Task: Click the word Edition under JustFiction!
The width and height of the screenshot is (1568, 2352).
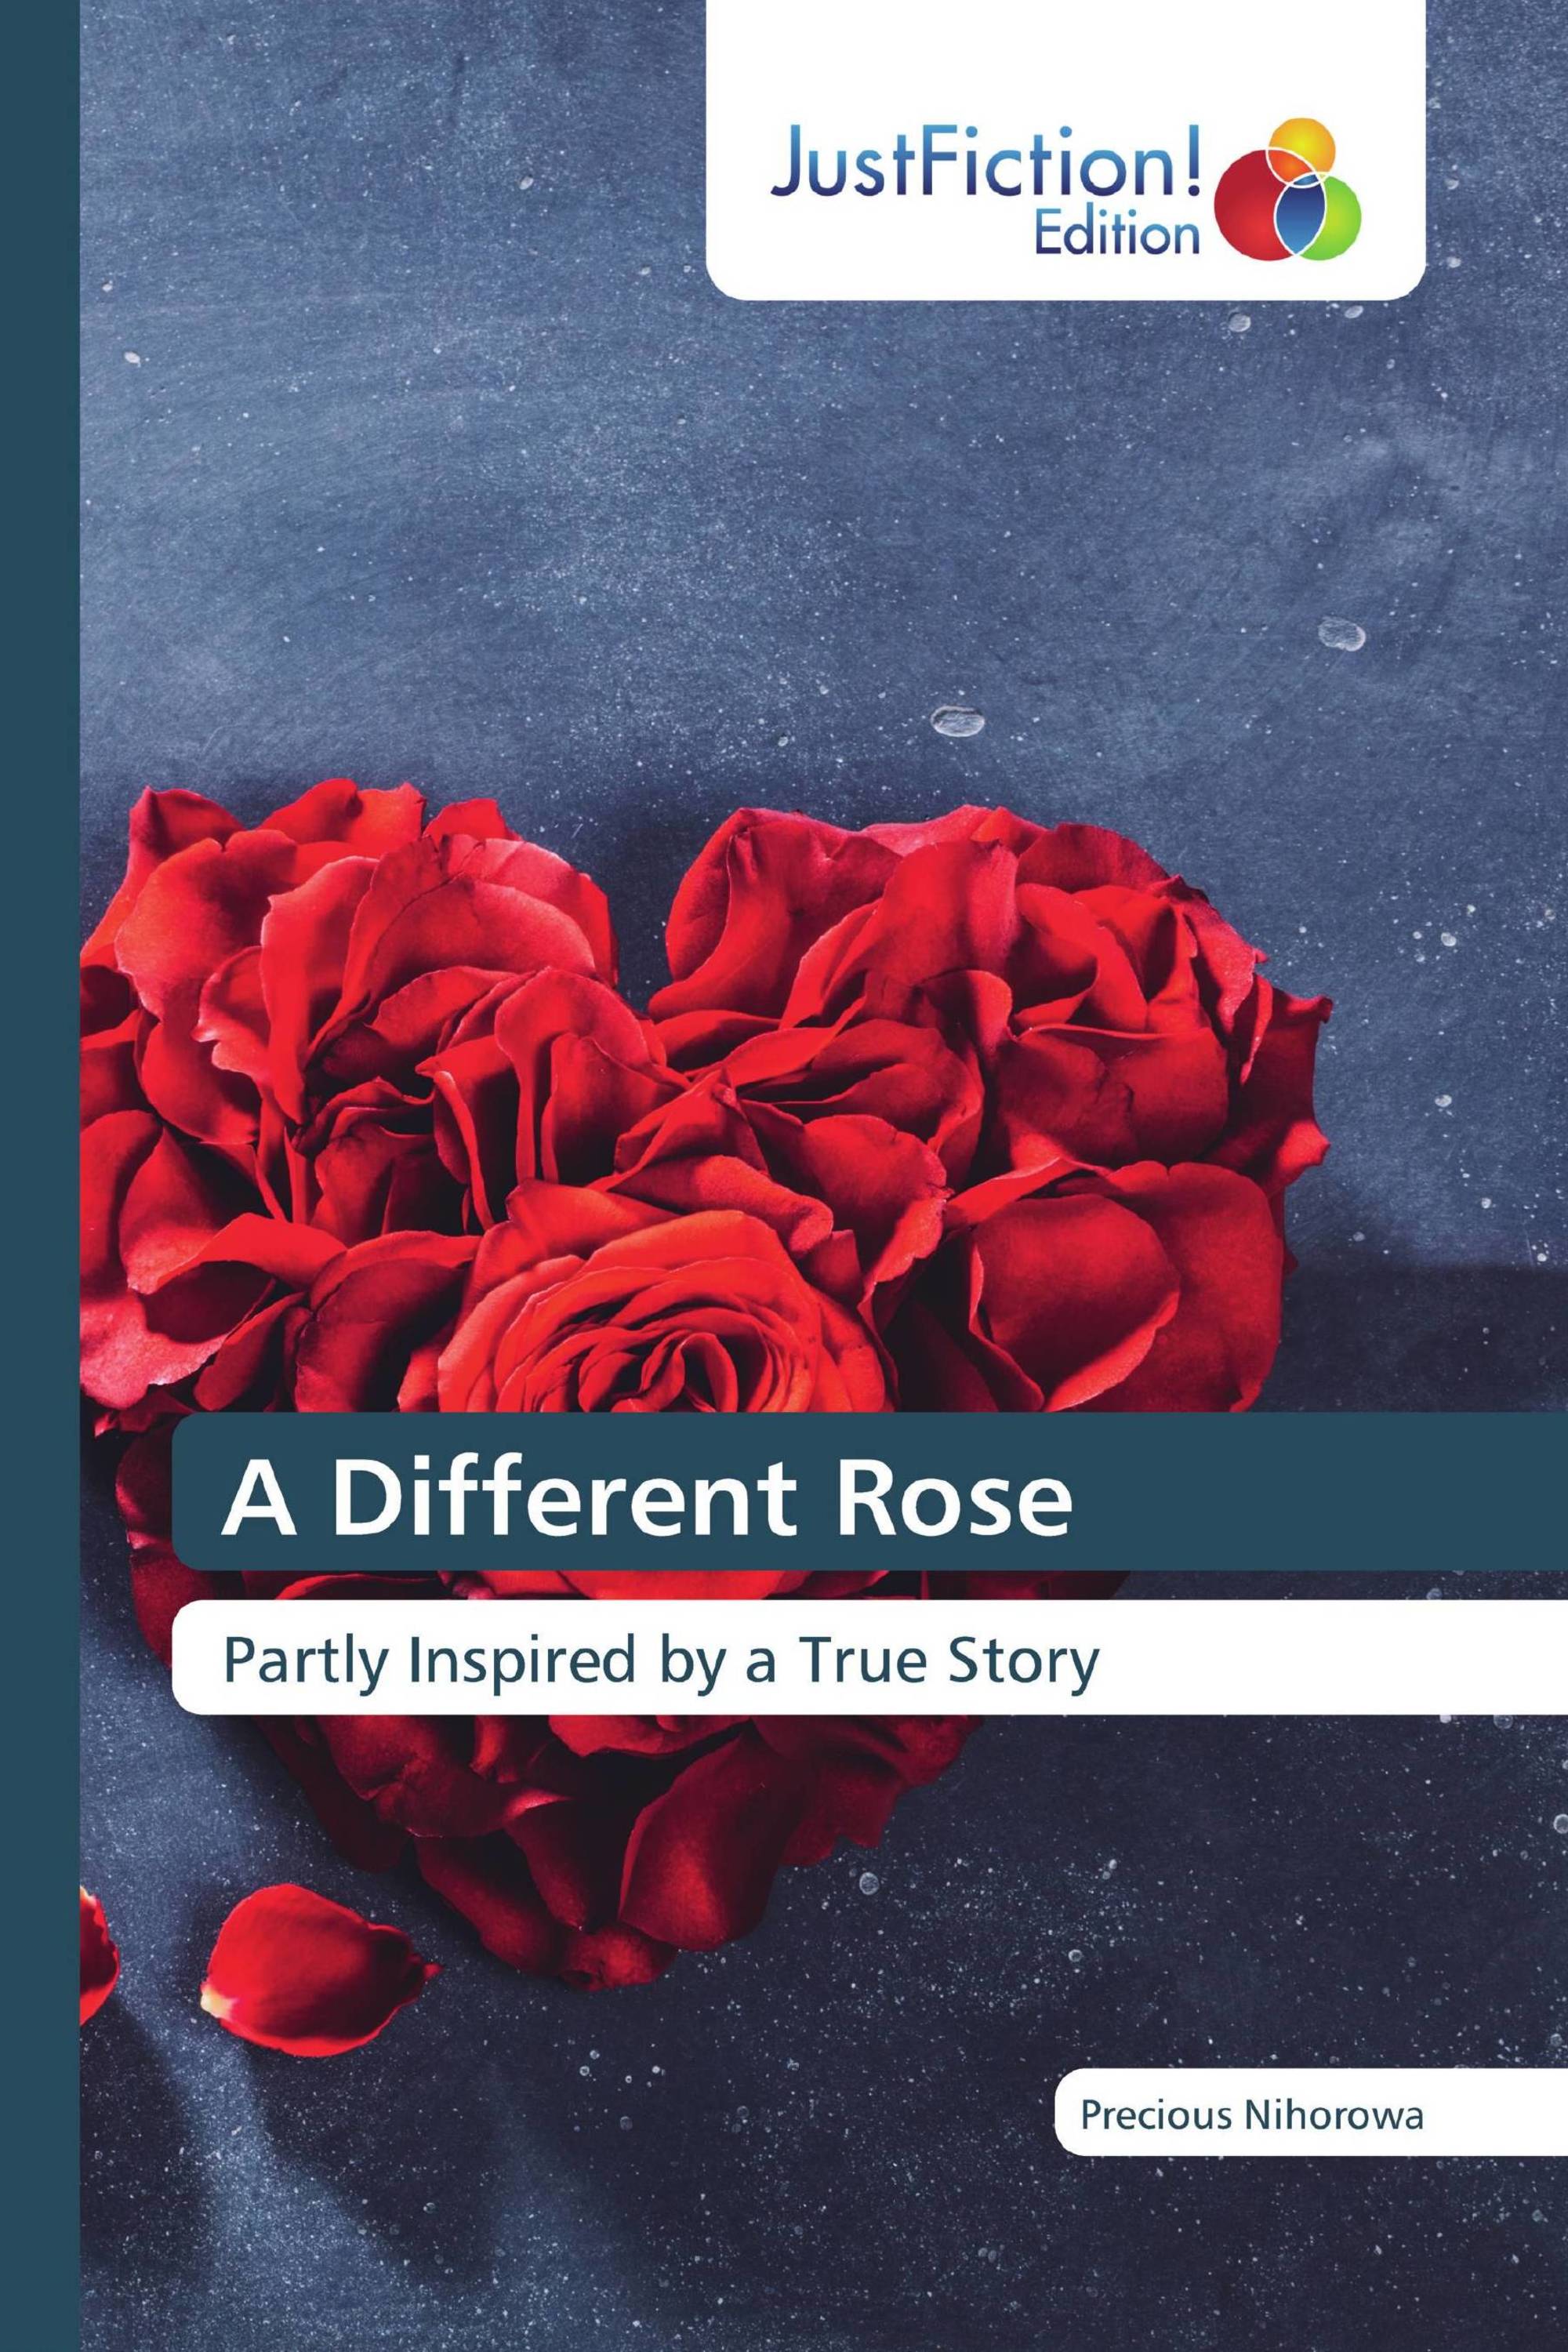Action: pos(1116,234)
